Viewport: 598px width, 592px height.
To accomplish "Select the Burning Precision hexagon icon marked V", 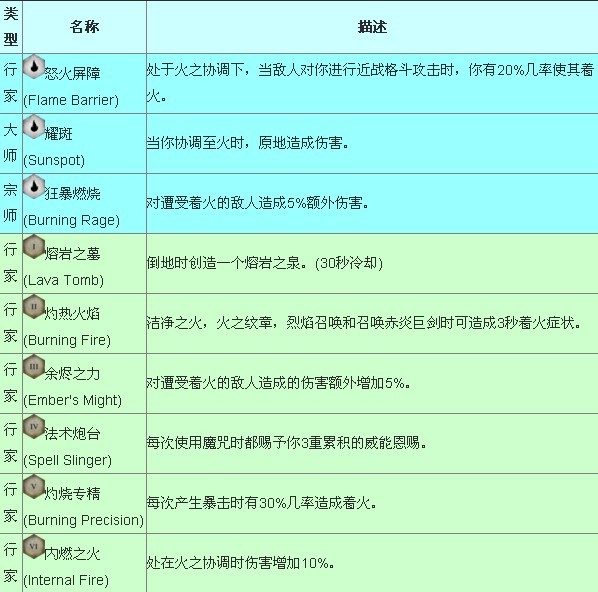I will [x=34, y=486].
